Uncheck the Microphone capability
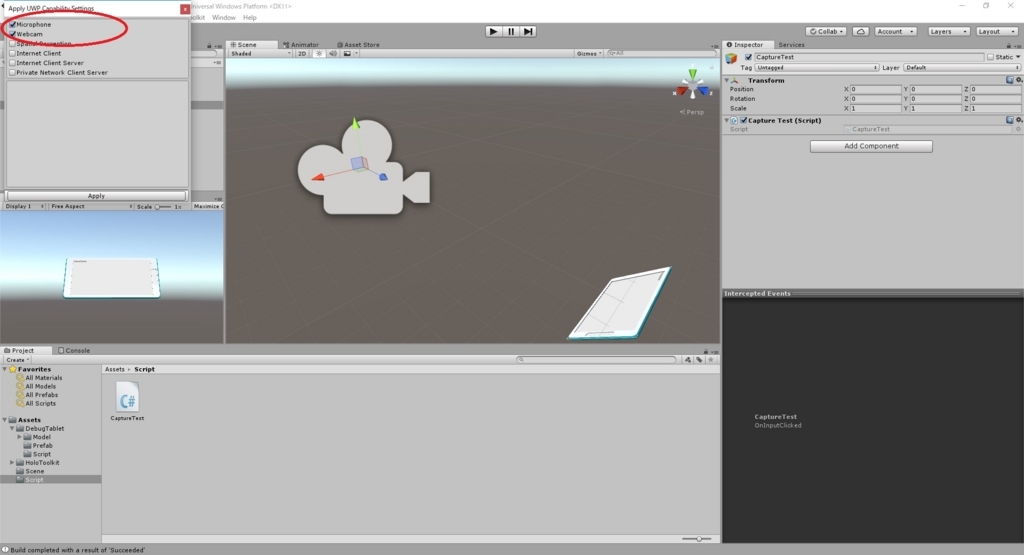1024x555 pixels. click(12, 24)
